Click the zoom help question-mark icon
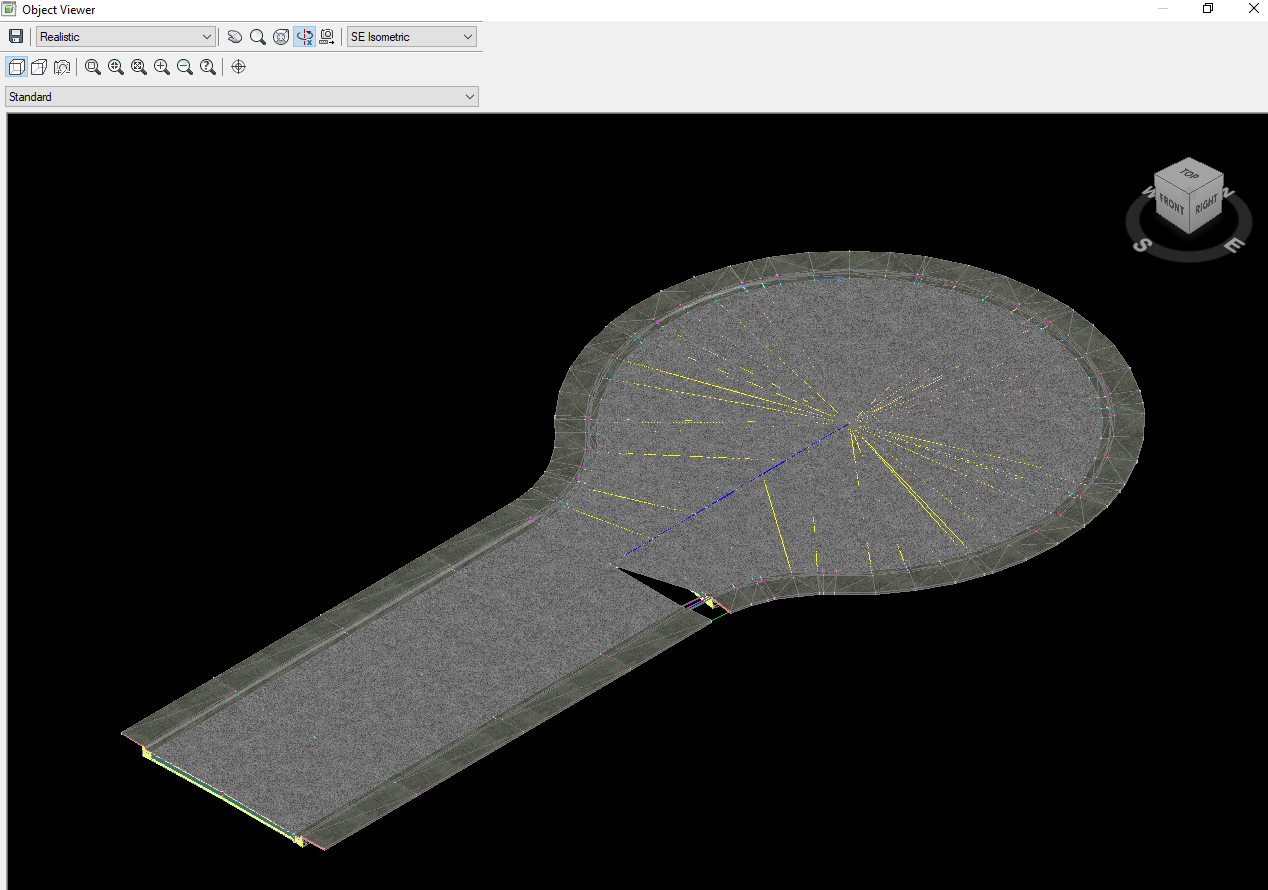Viewport: 1268px width, 890px height. tap(208, 67)
